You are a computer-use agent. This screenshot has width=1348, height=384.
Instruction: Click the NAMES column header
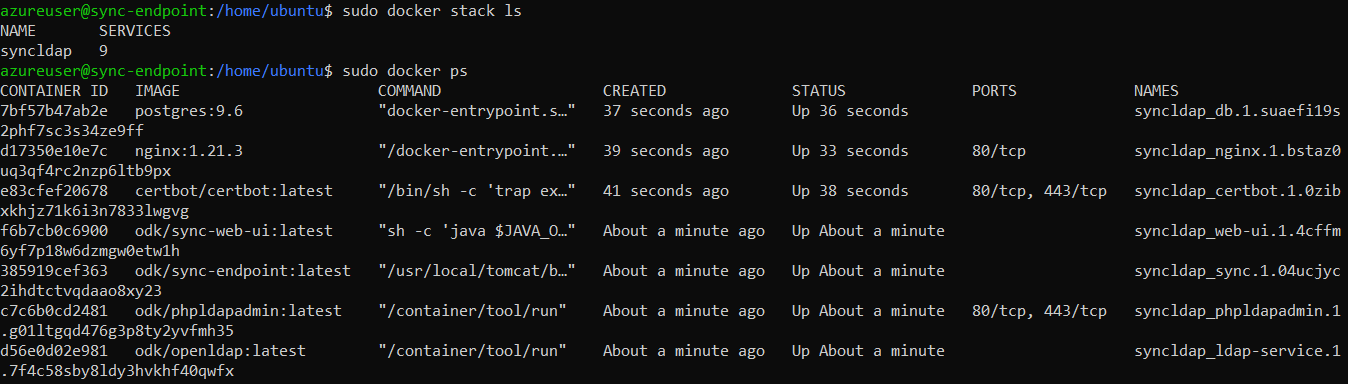[x=1157, y=91]
